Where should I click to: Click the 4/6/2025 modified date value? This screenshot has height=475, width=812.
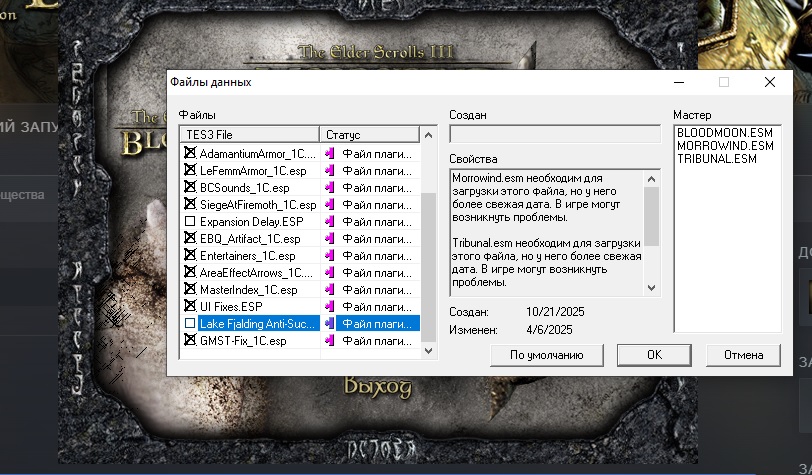coord(549,330)
